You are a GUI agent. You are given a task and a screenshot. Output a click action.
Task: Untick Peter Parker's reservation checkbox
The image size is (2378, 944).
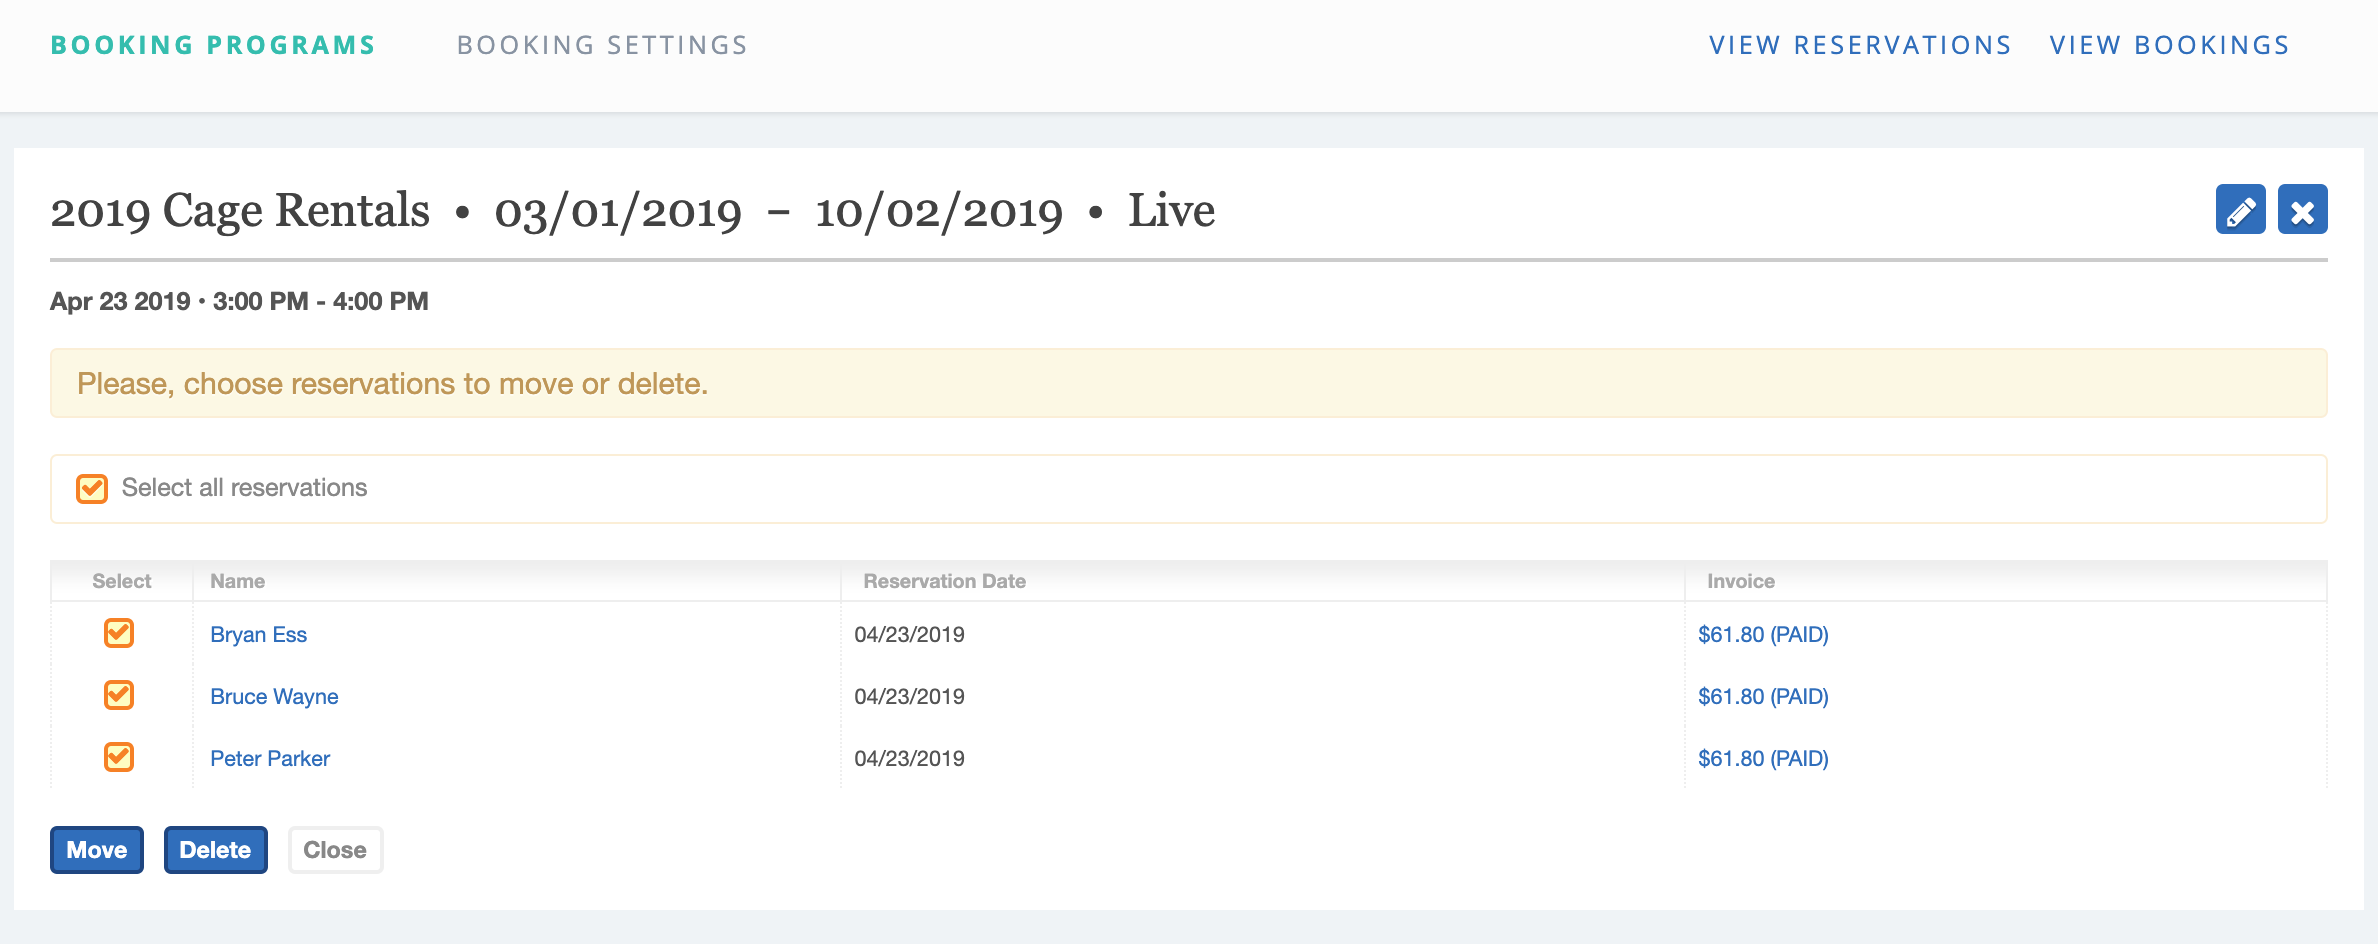click(119, 757)
